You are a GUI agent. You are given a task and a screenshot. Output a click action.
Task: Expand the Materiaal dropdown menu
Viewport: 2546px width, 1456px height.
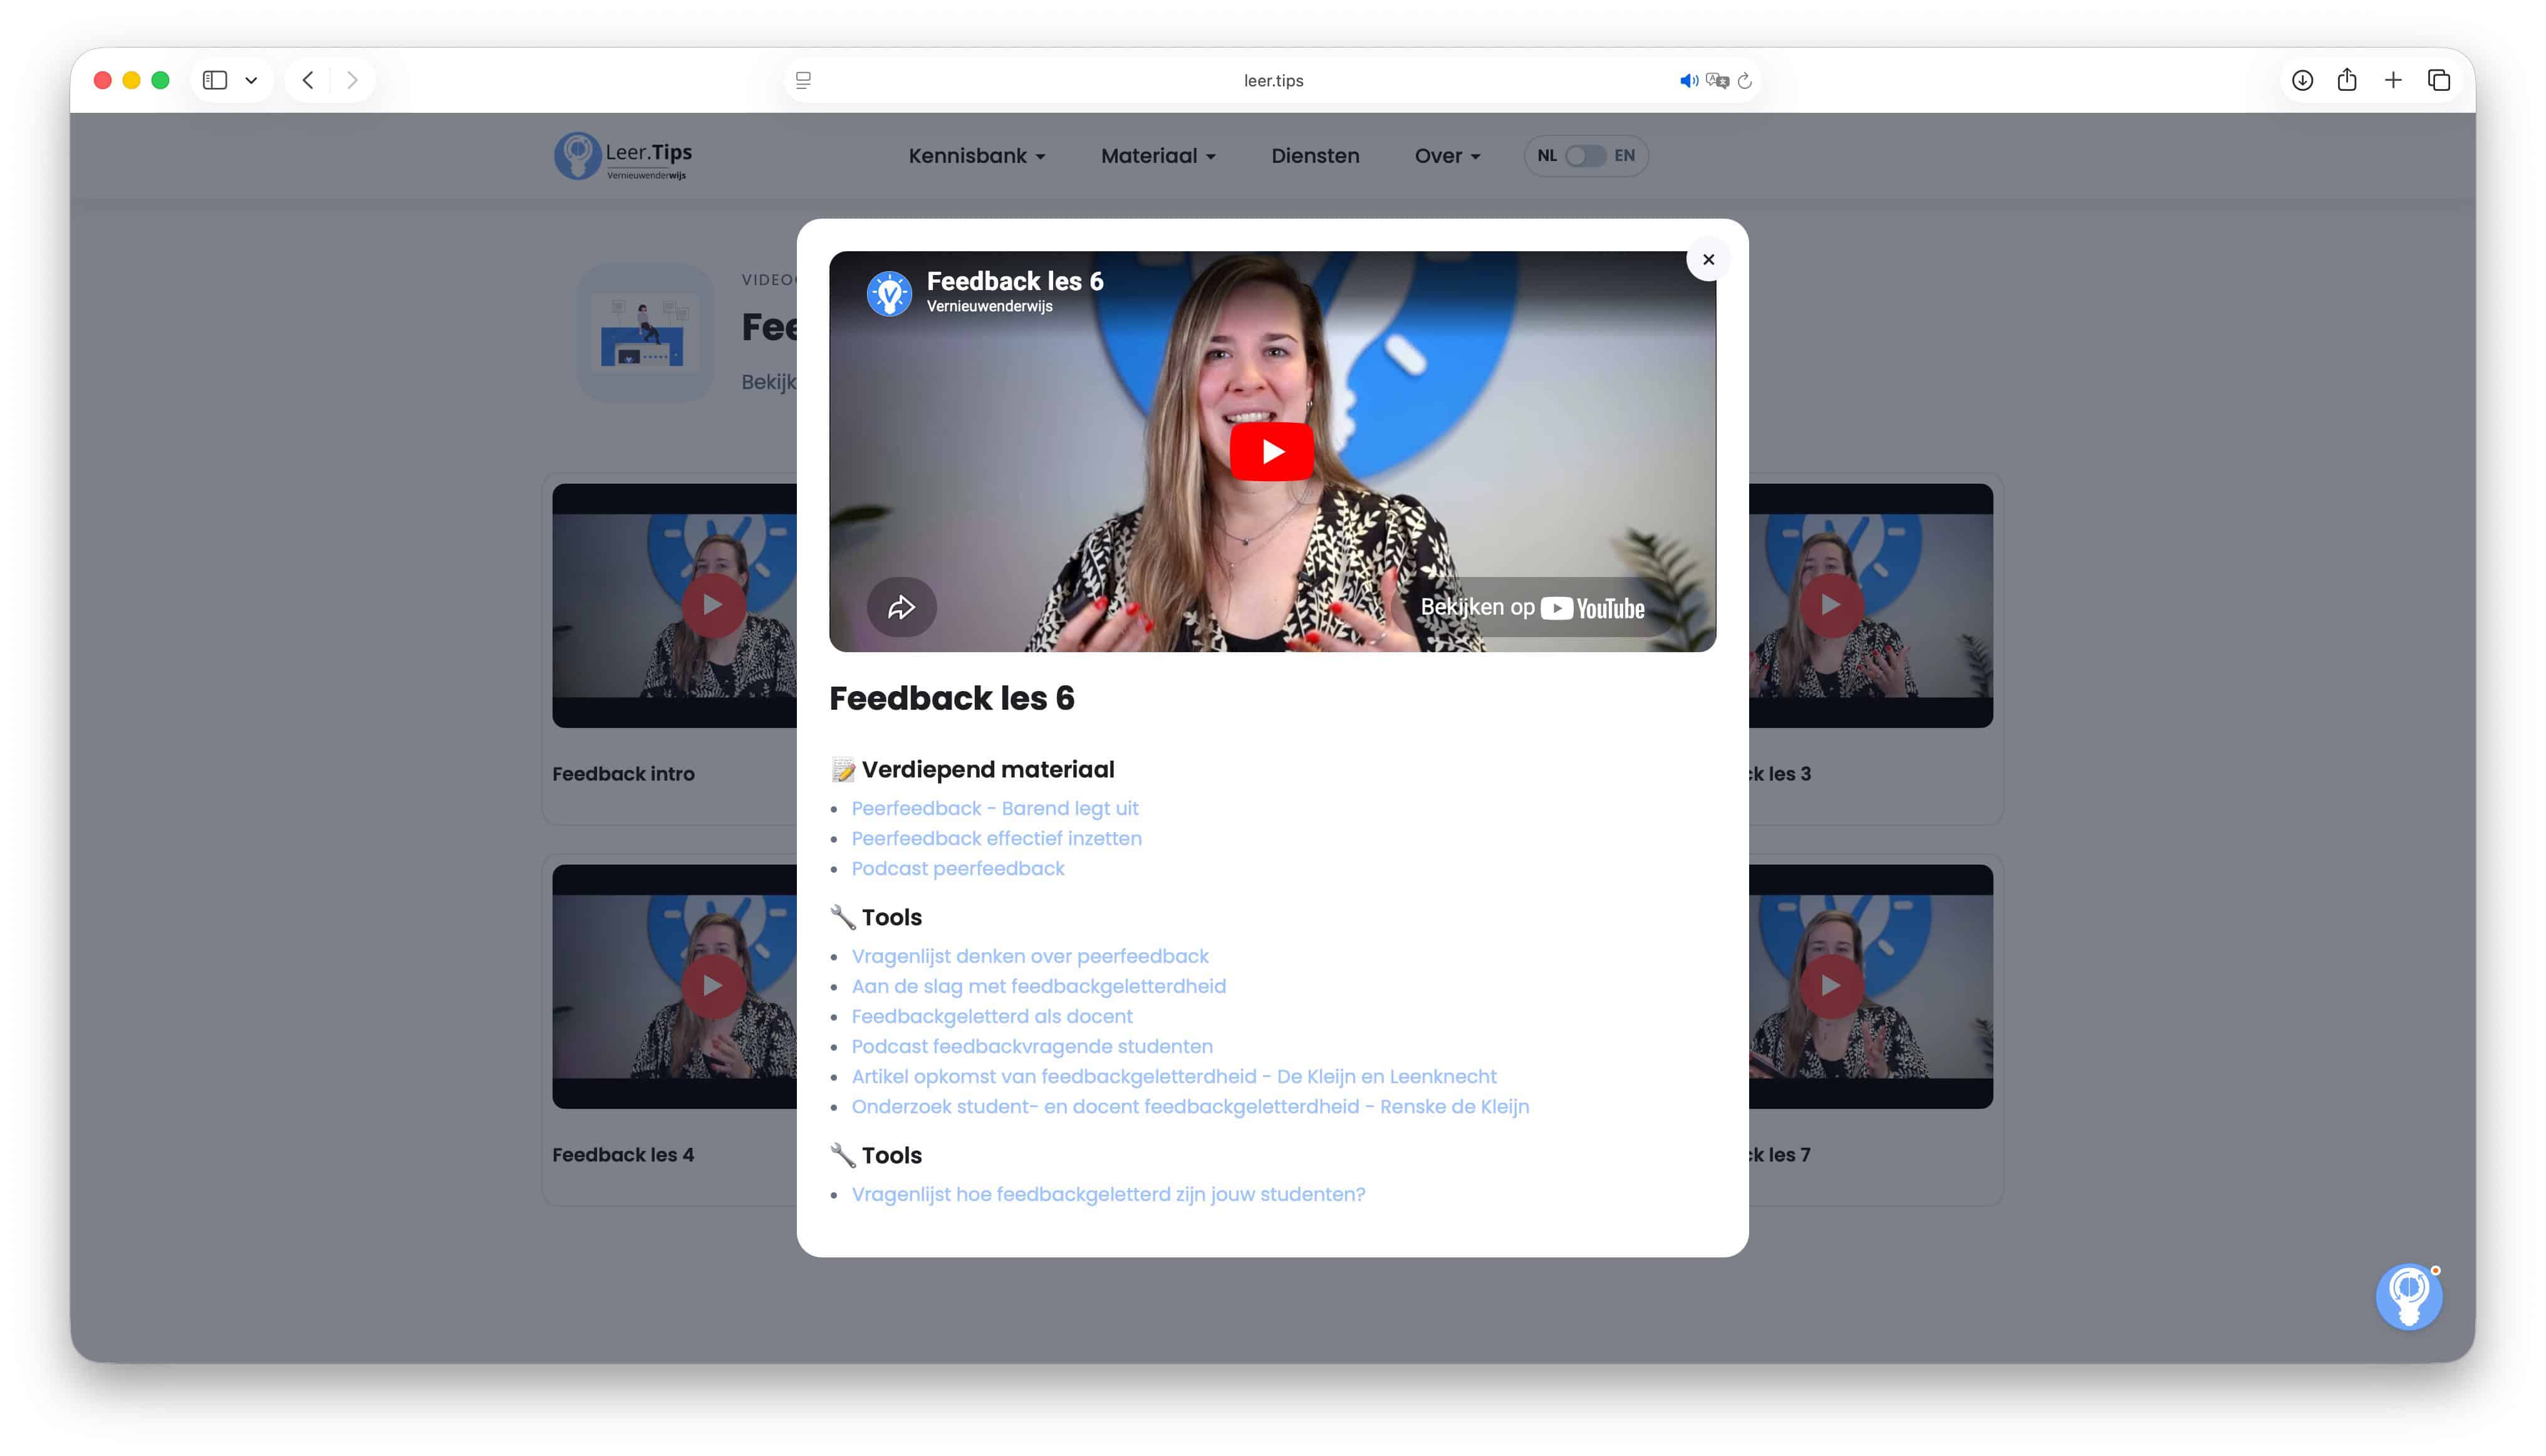click(1158, 156)
